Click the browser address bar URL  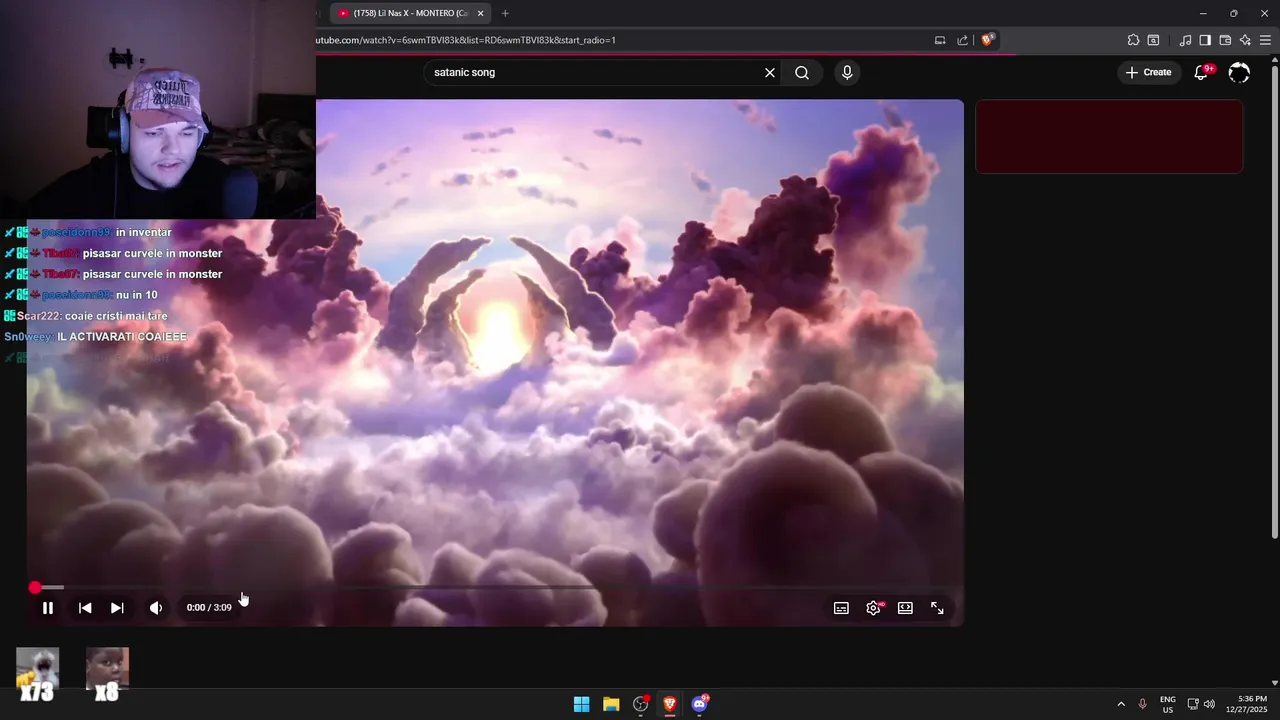click(x=466, y=40)
